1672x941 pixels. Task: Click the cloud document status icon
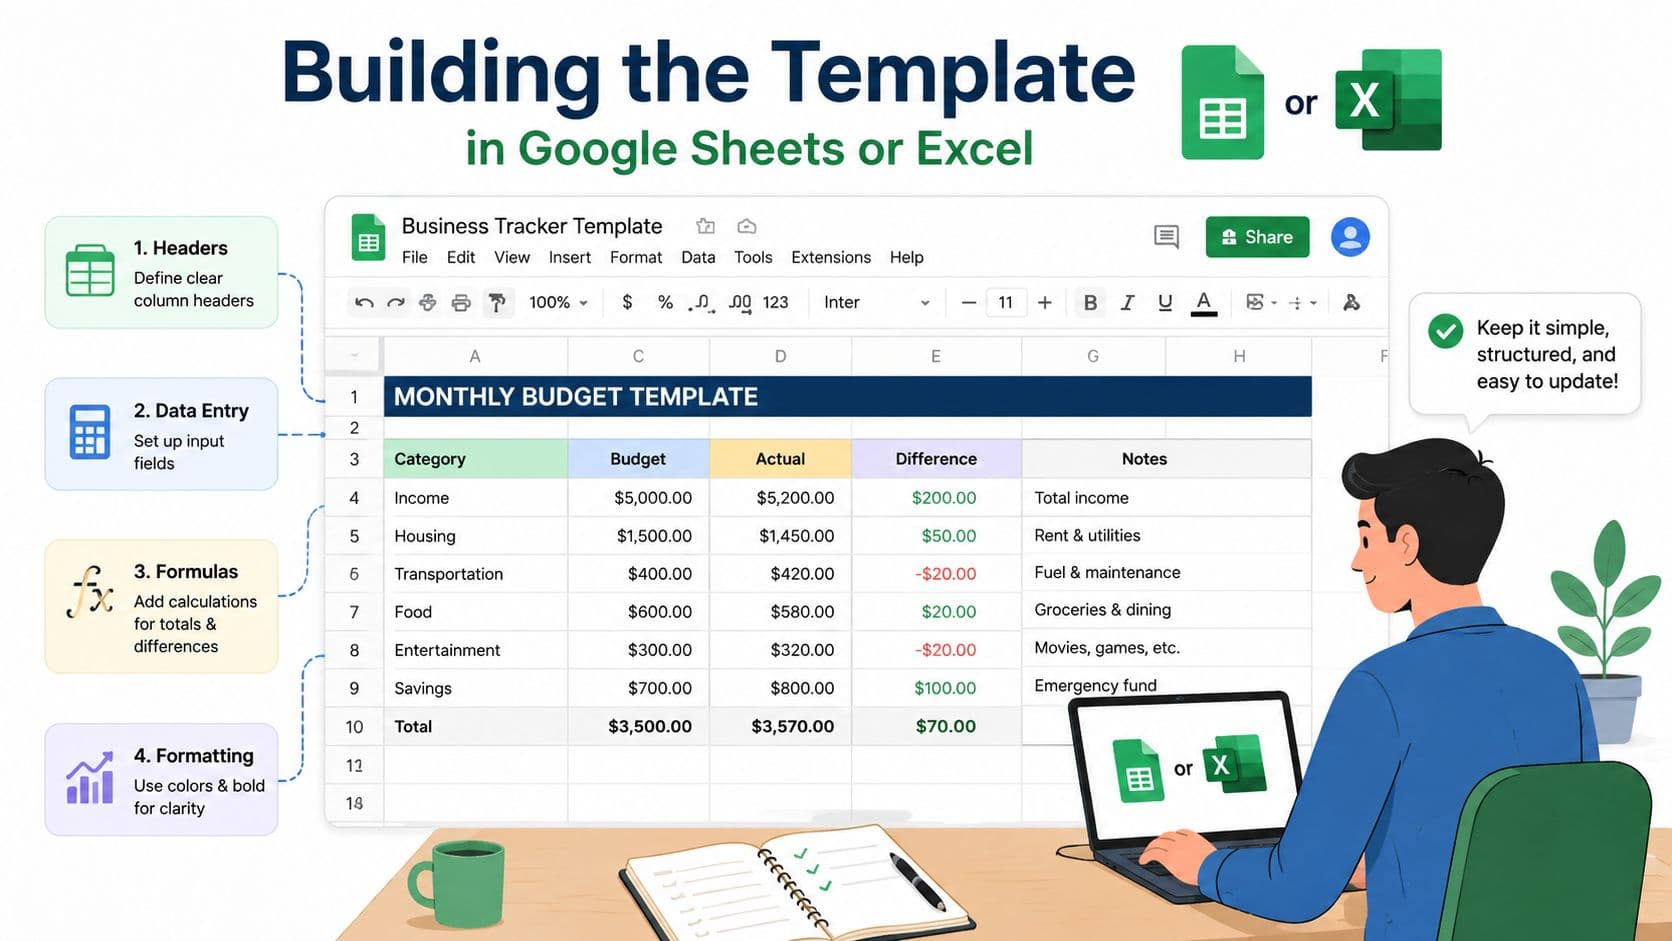[x=746, y=226]
